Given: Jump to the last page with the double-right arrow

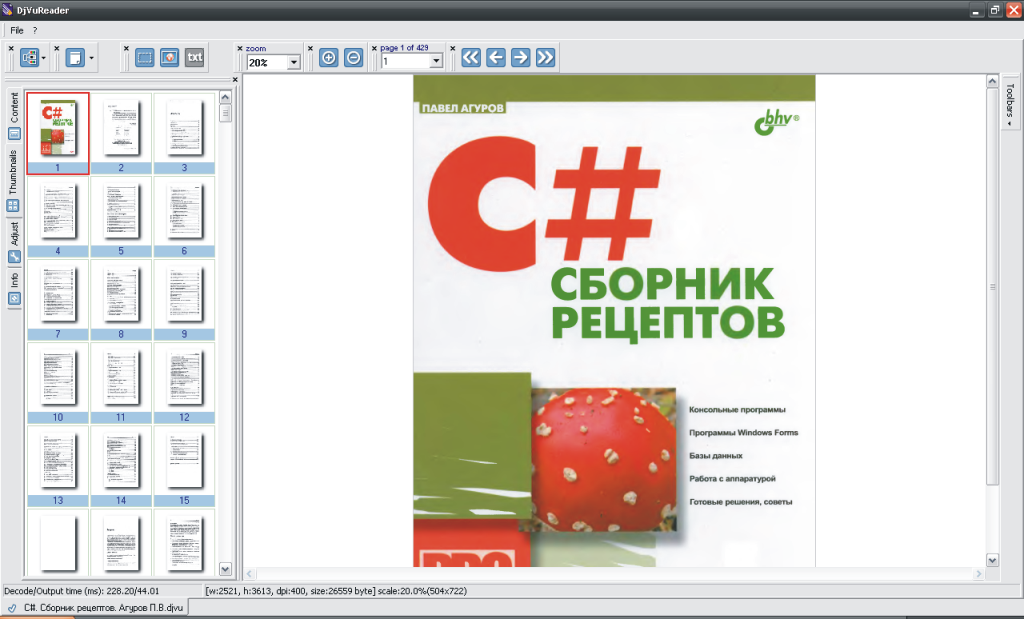Looking at the screenshot, I should coord(545,57).
